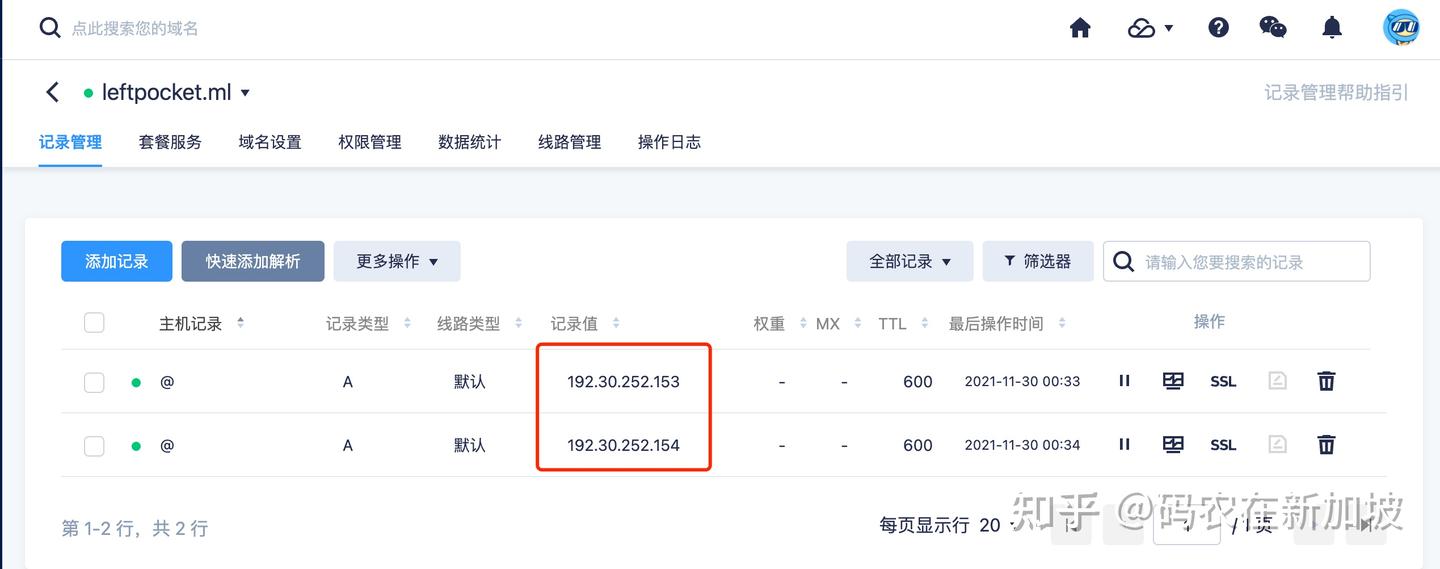
Task: Click SSL icon for 192.30.252.153 record
Action: coord(1223,381)
